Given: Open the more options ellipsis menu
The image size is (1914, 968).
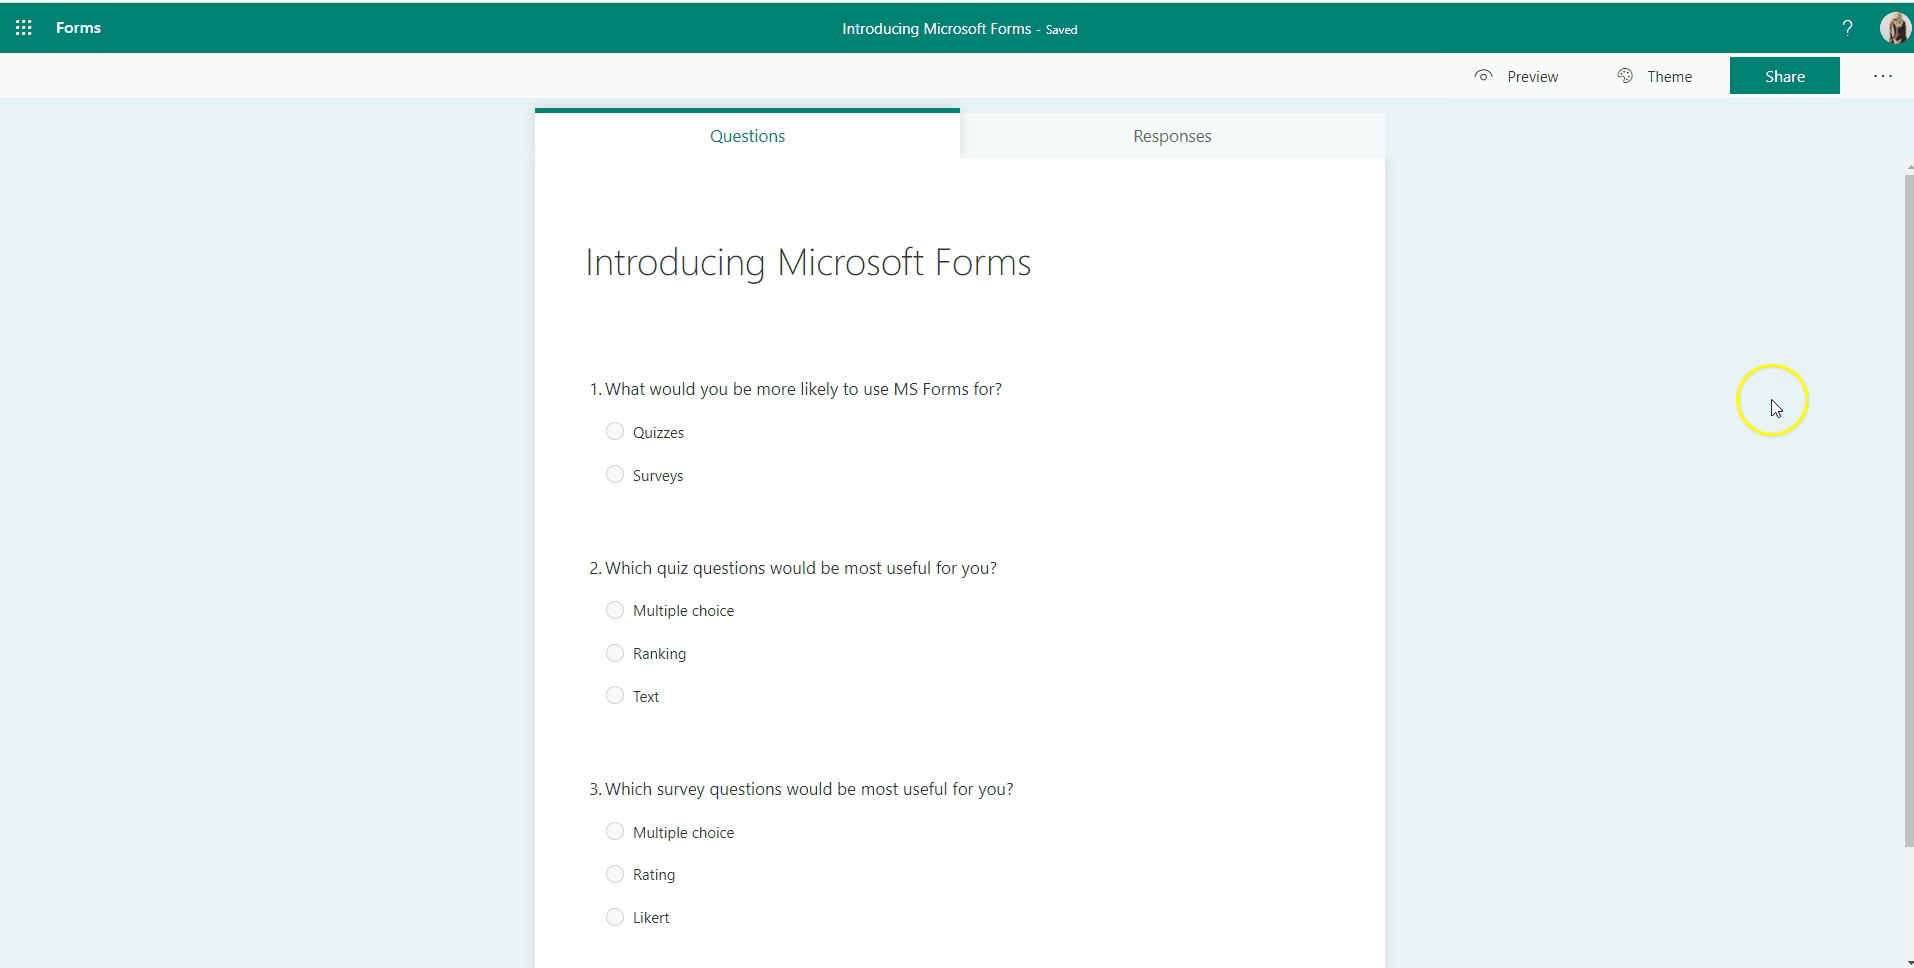Looking at the screenshot, I should (1882, 76).
